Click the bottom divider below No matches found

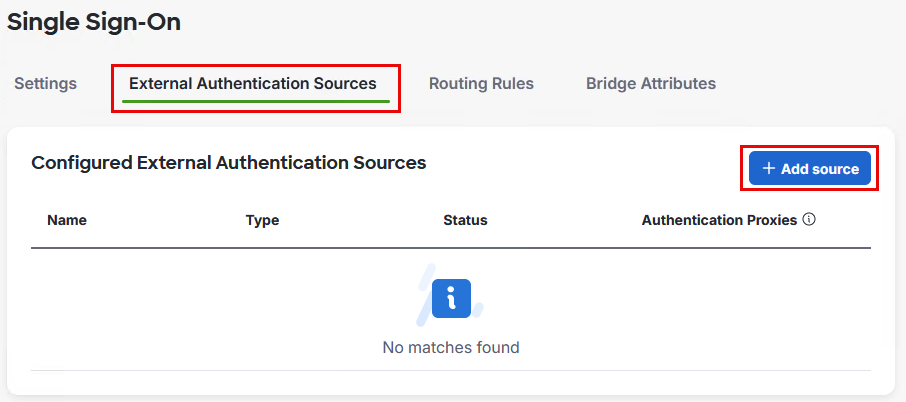(x=451, y=371)
